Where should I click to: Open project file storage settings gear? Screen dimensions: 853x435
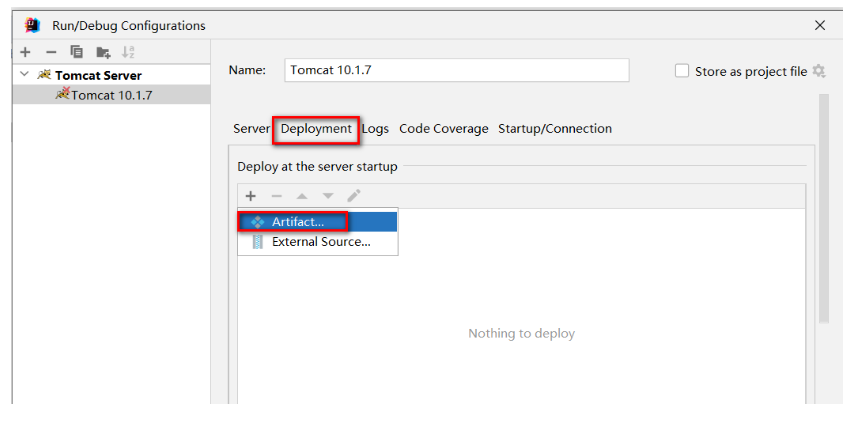click(819, 71)
